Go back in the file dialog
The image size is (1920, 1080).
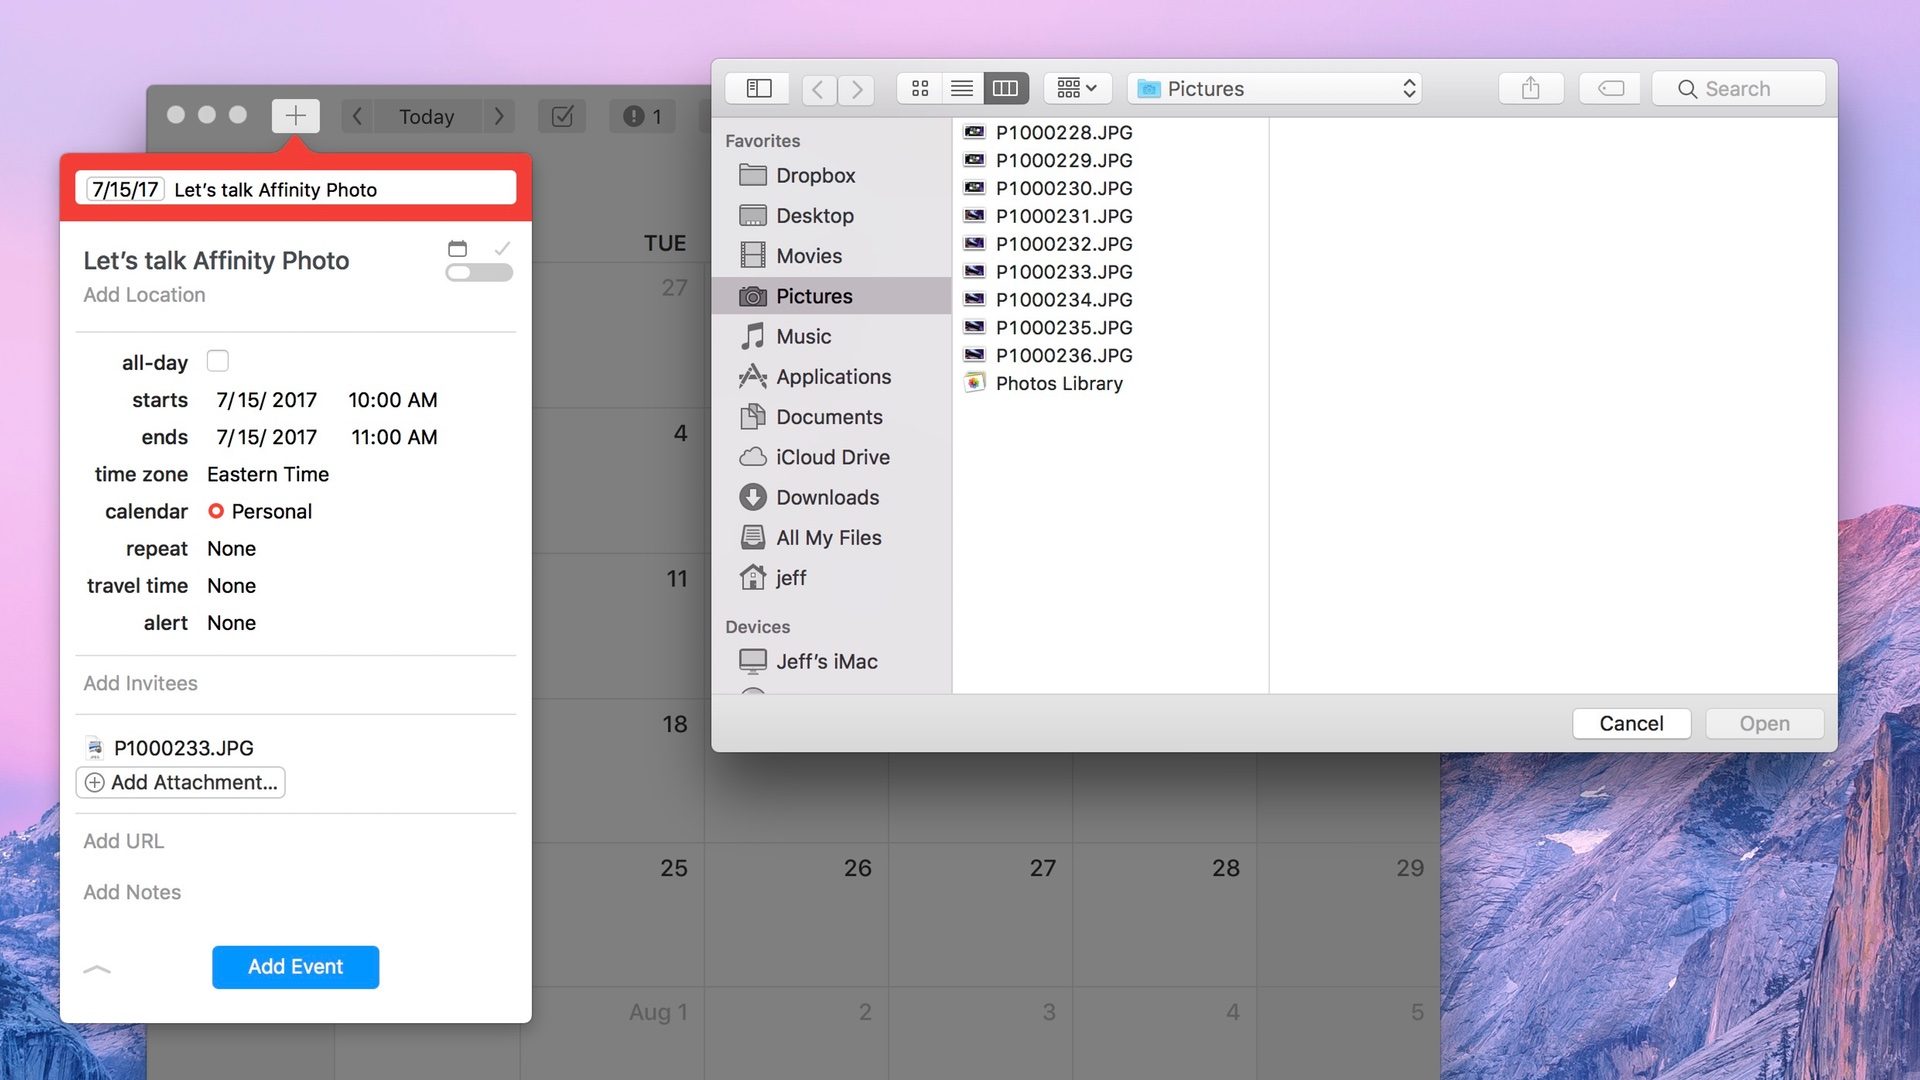click(819, 89)
